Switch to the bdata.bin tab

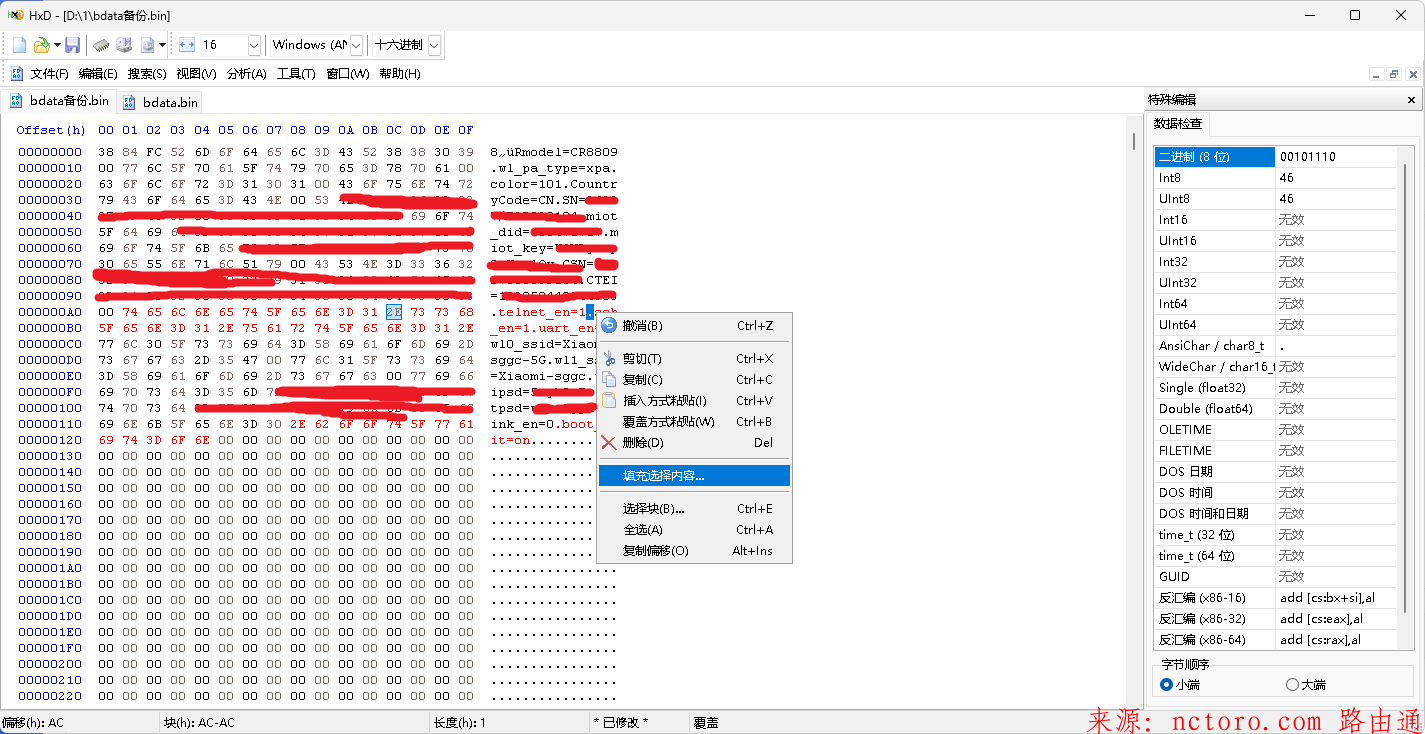170,102
